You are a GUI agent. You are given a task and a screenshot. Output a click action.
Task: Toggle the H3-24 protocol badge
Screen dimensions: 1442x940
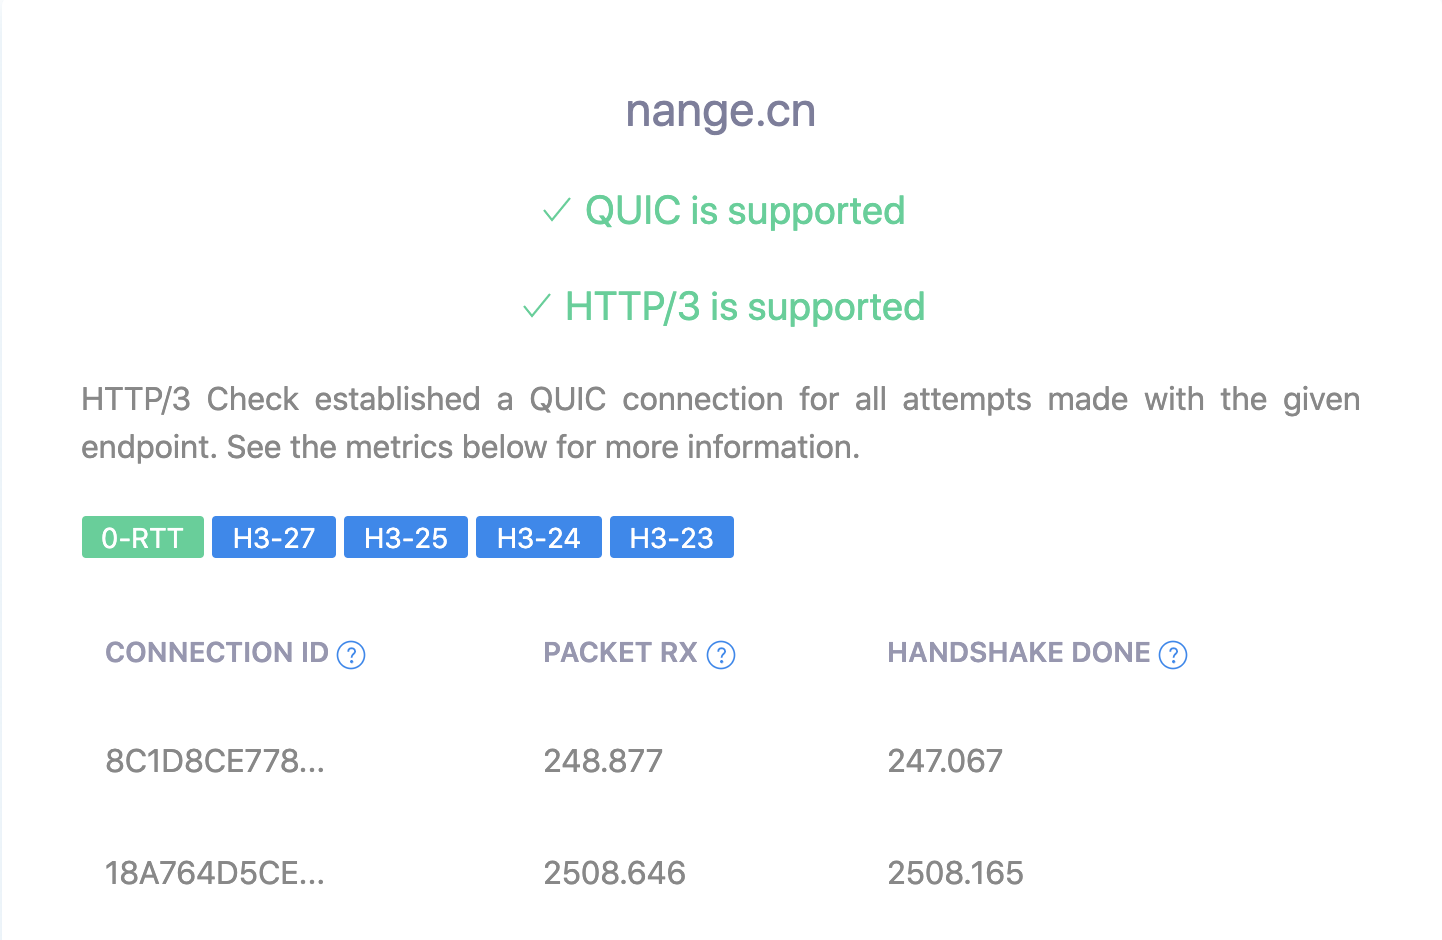click(538, 537)
